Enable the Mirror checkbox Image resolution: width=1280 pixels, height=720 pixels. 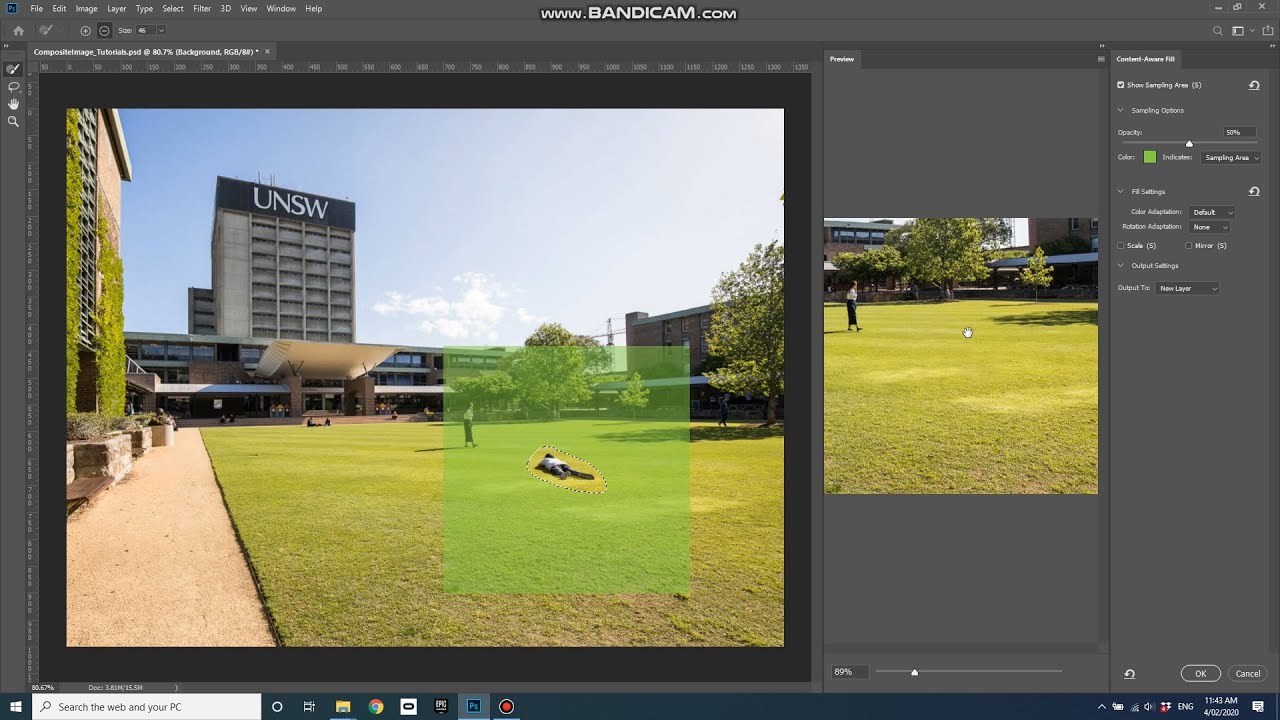[x=1188, y=245]
